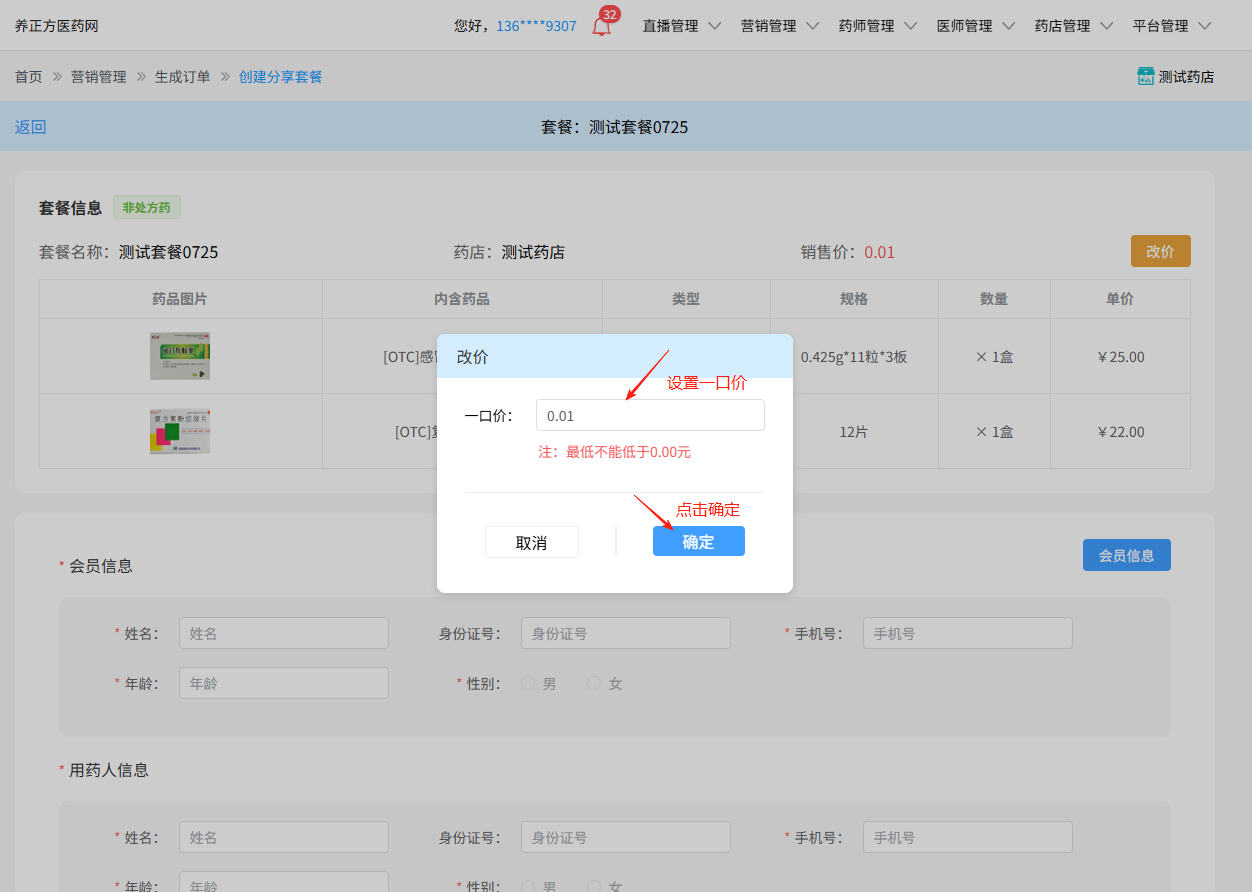Click the 0.425g*11粒*3板 specification cell

[854, 356]
